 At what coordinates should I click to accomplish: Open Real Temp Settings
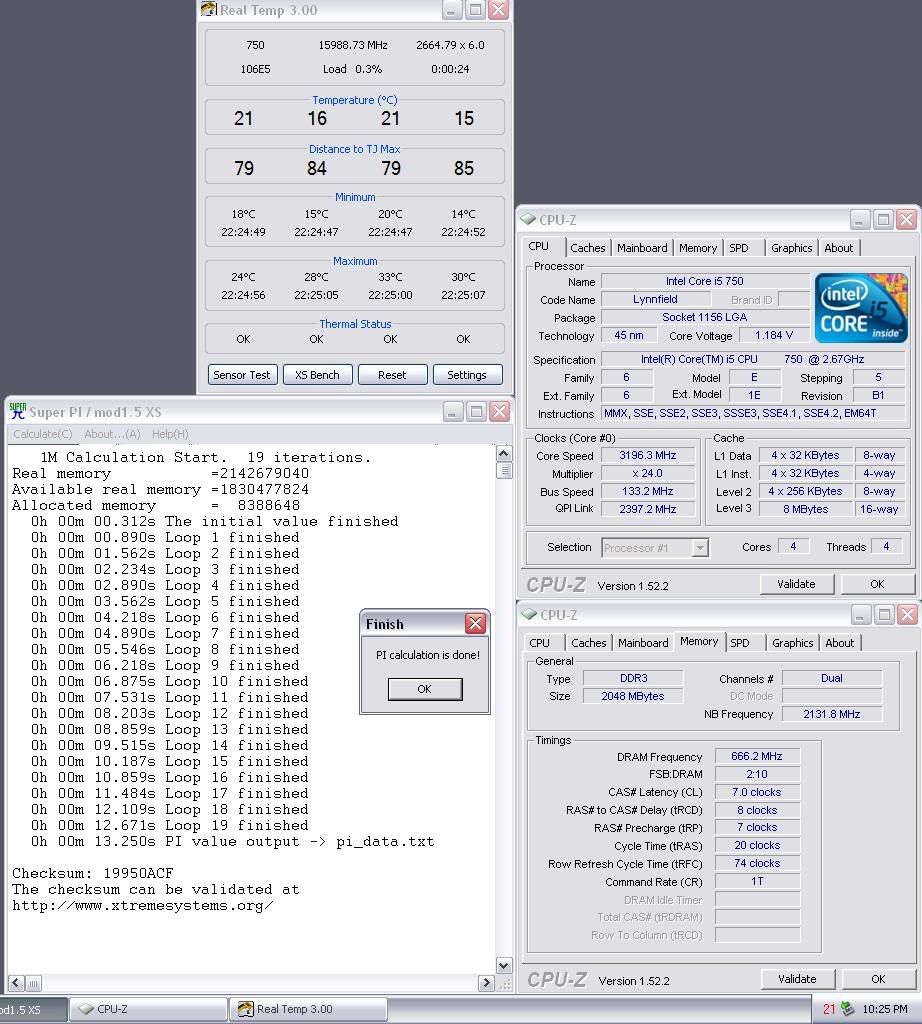pyautogui.click(x=467, y=375)
